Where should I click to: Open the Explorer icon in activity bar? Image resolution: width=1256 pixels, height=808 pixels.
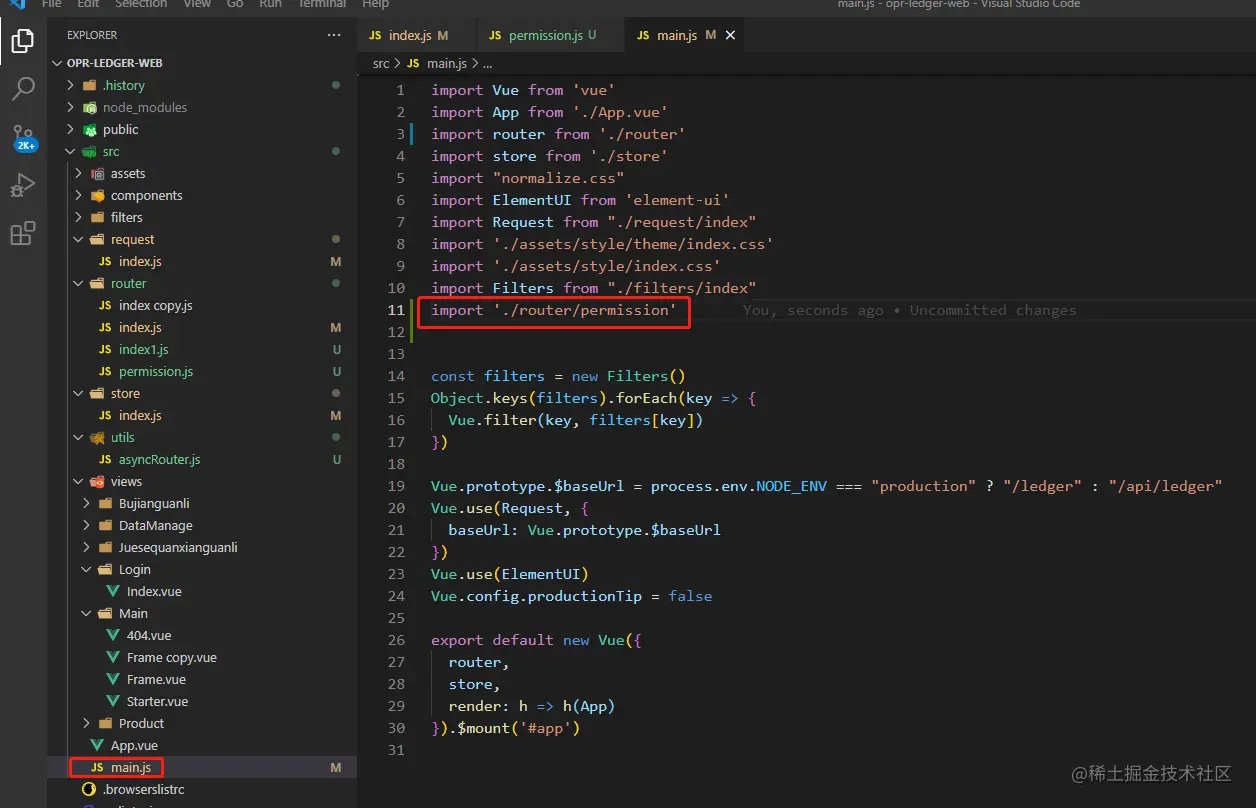[x=22, y=42]
